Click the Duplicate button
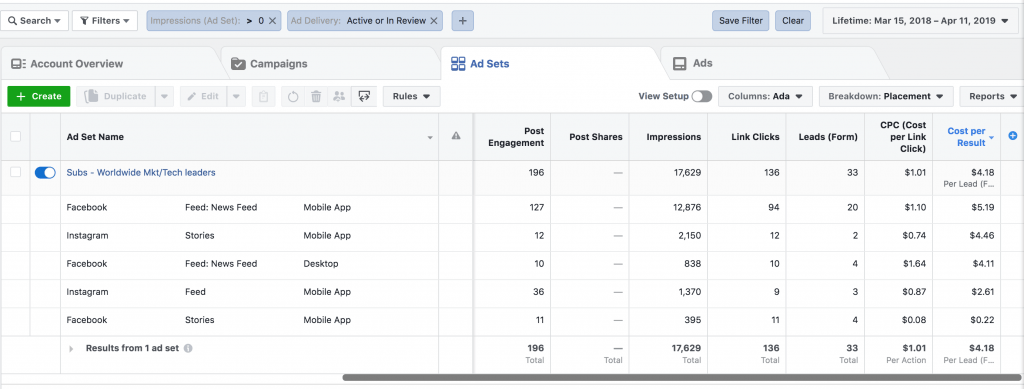Image resolution: width=1024 pixels, height=389 pixels. tap(116, 96)
